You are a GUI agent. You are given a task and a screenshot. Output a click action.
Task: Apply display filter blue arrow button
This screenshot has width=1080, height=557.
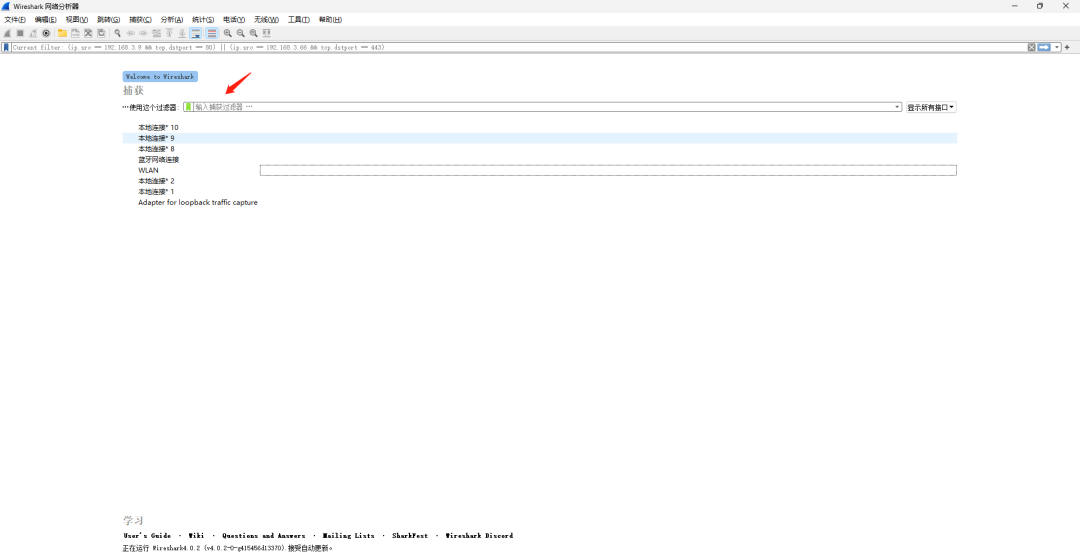1045,48
